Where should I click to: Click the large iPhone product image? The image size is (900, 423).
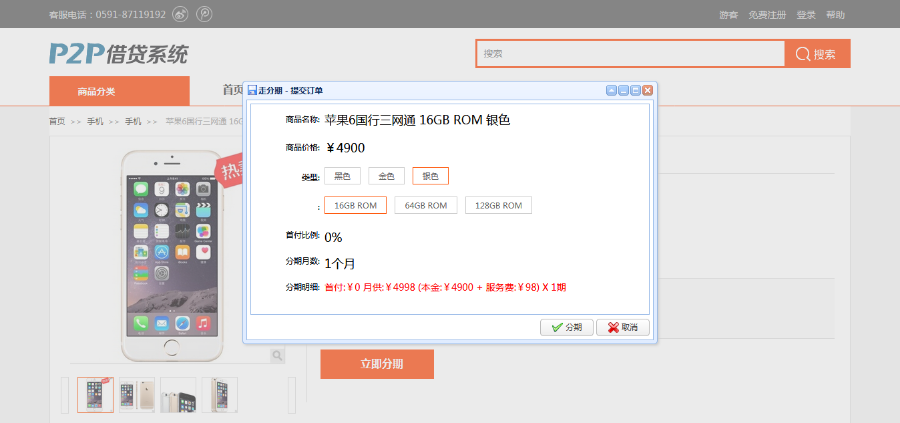[x=172, y=256]
